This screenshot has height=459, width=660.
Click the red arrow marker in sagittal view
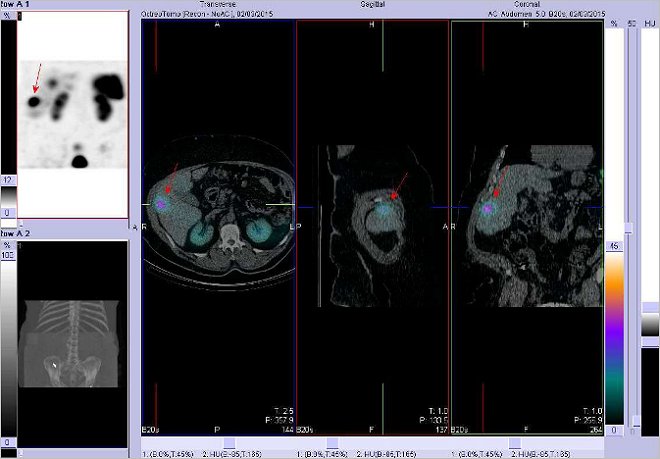pyautogui.click(x=400, y=185)
